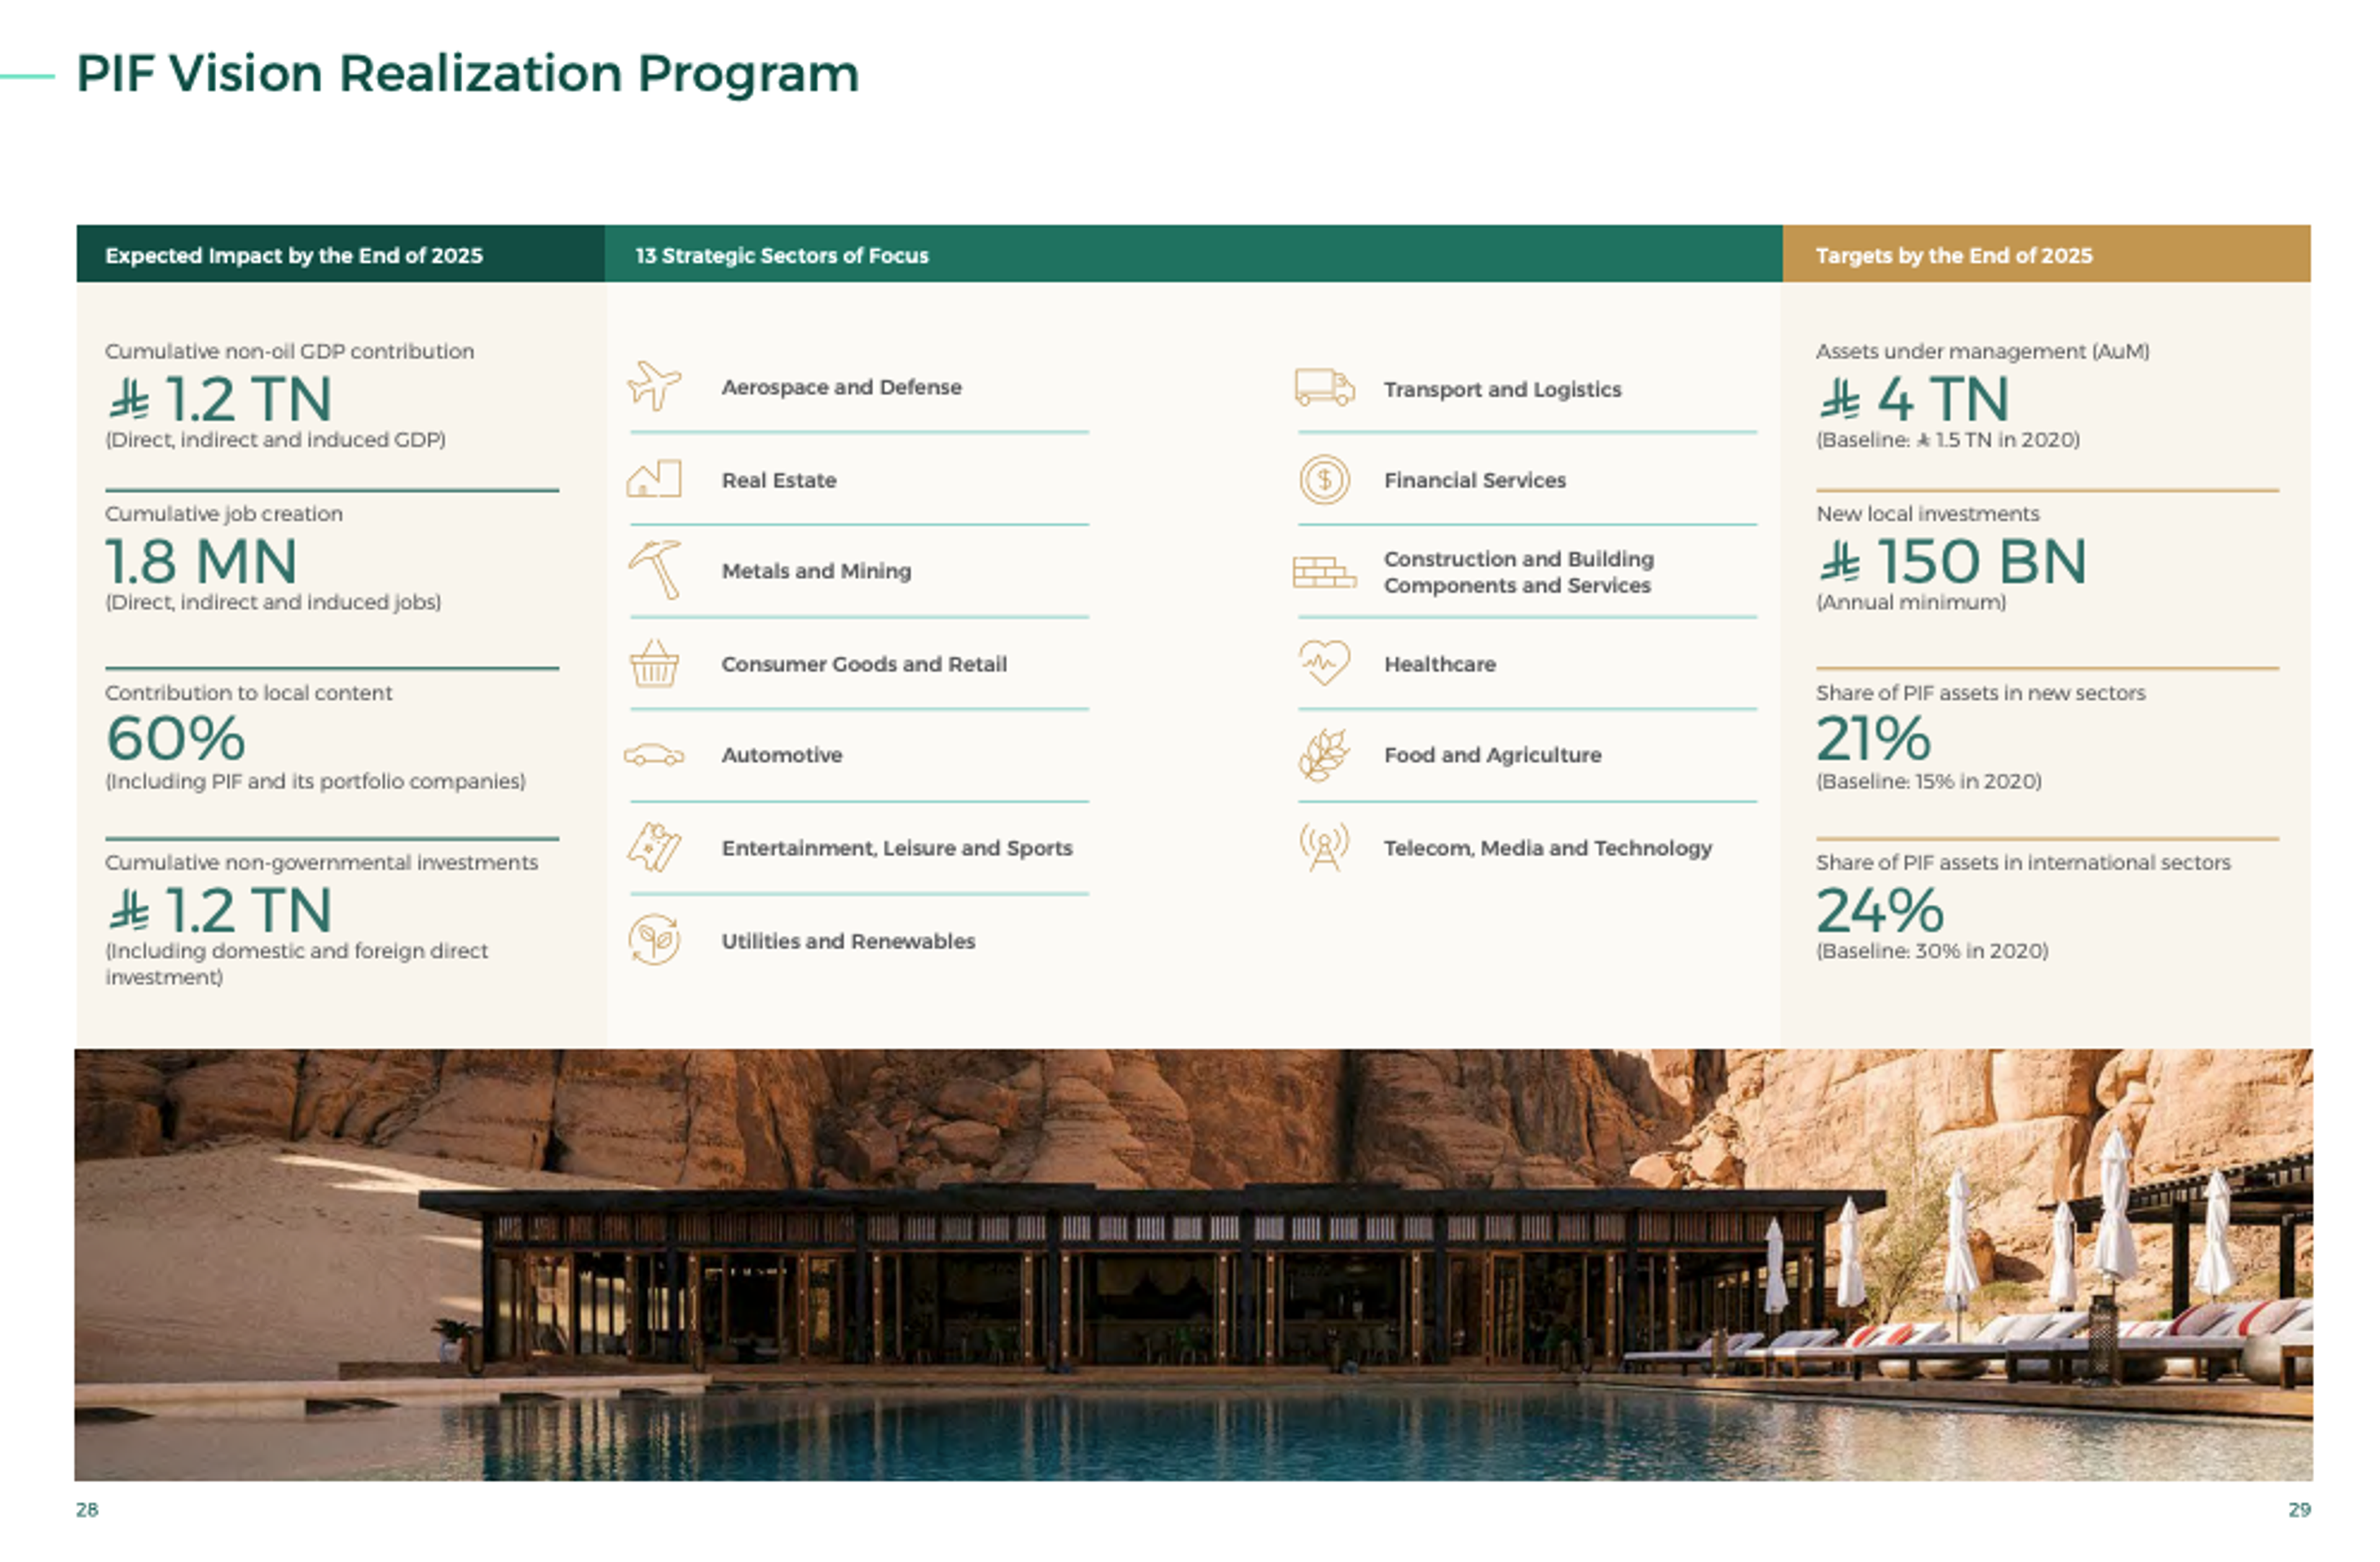Viewport: 2380px width, 1562px height.
Task: Click the brick wall Construction icon
Action: point(1324,572)
